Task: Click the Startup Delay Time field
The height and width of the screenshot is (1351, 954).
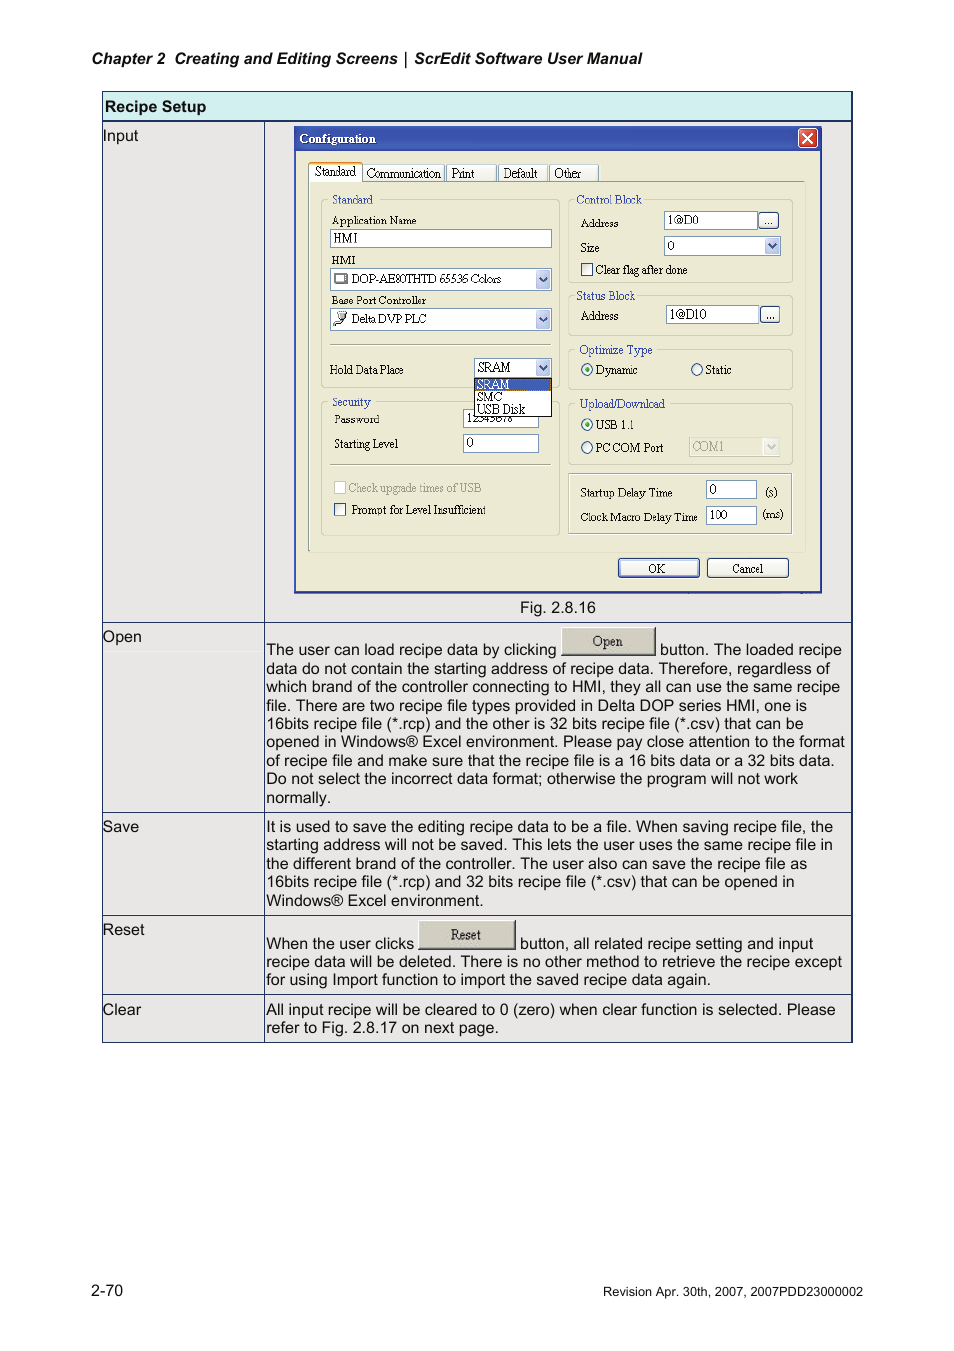Action: [731, 490]
